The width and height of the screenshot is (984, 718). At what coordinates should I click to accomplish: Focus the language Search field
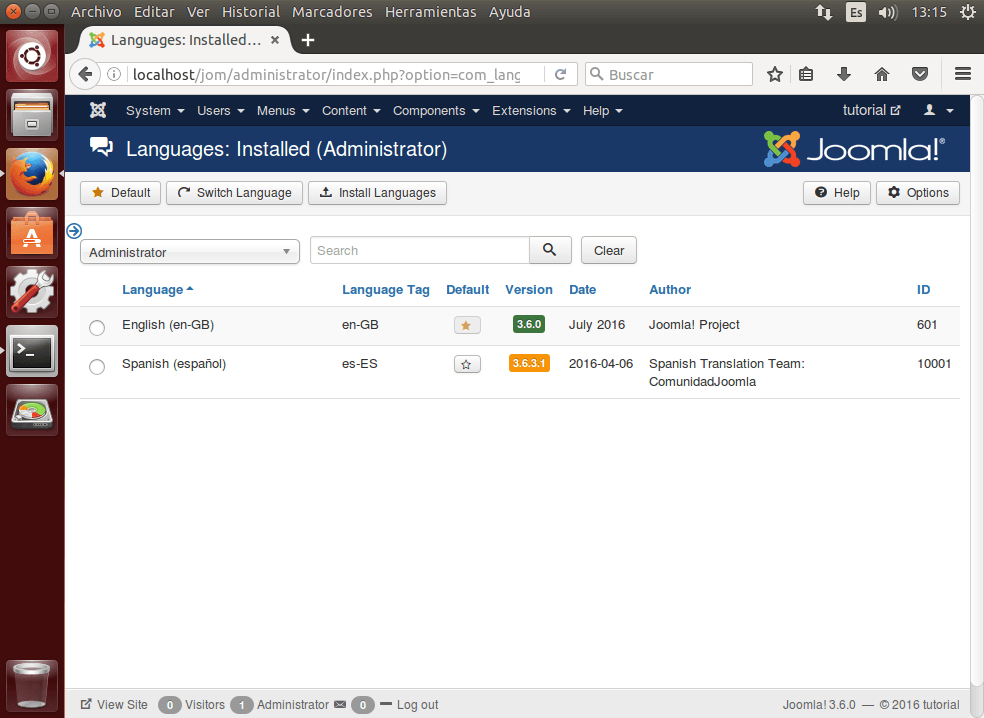(420, 250)
